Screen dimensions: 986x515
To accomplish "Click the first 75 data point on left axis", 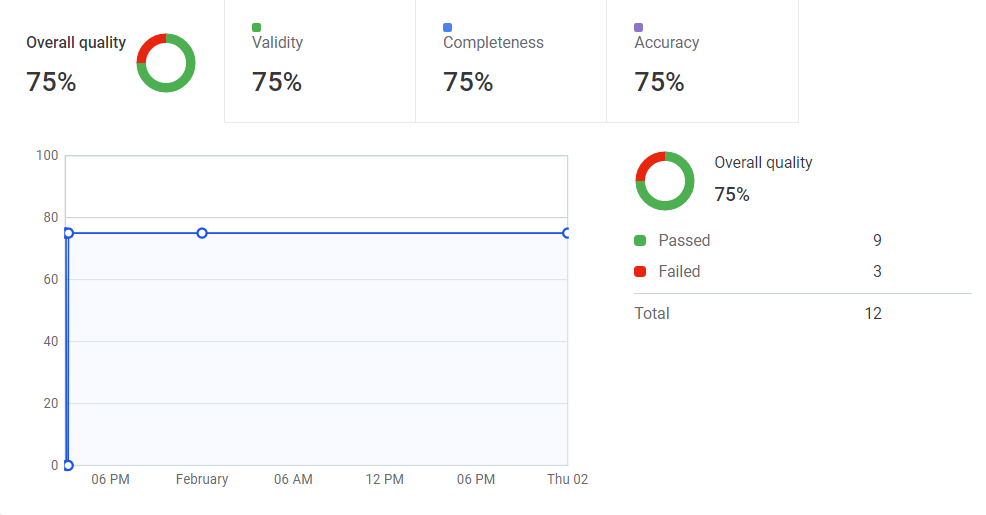I will (x=68, y=233).
